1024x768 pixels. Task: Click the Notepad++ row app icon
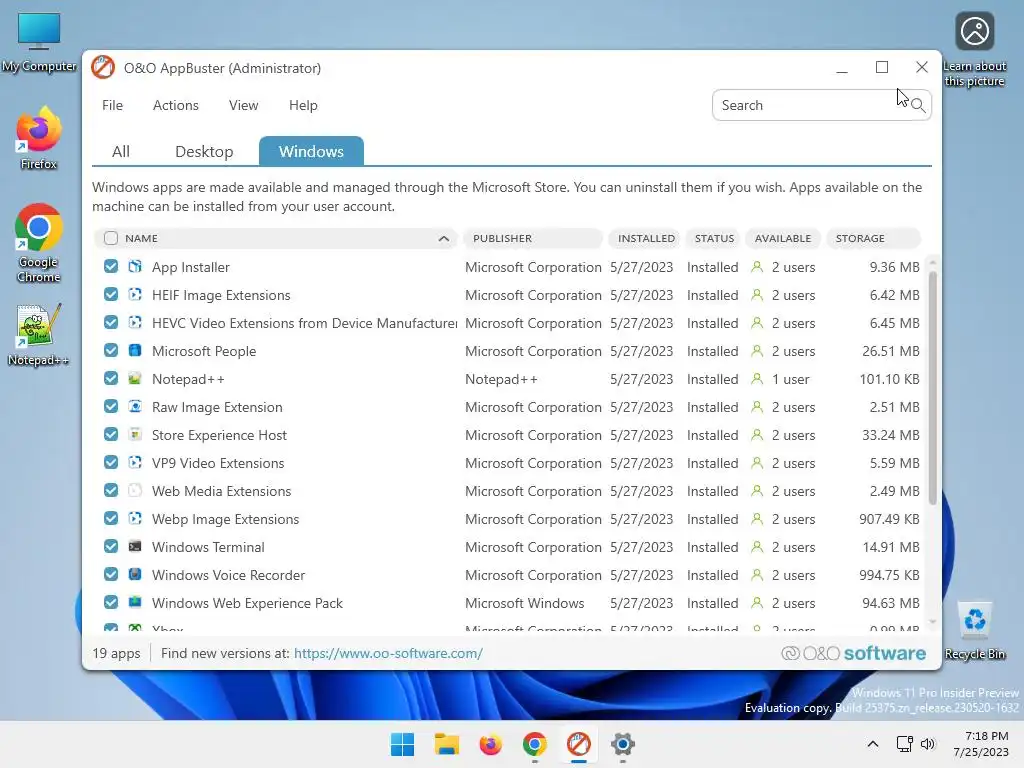coord(135,379)
